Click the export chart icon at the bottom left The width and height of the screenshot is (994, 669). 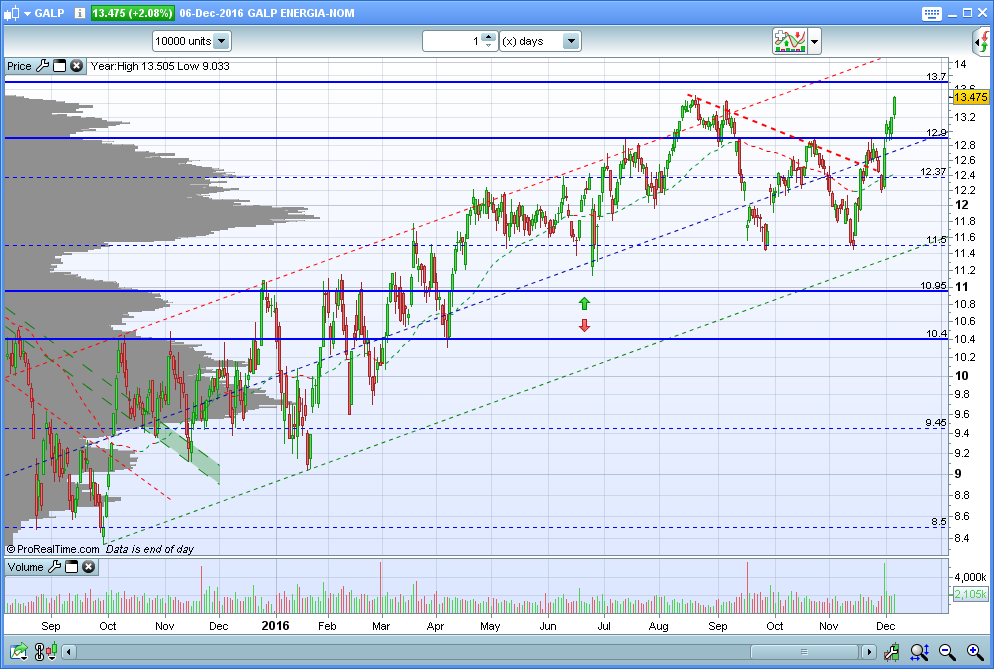18,651
